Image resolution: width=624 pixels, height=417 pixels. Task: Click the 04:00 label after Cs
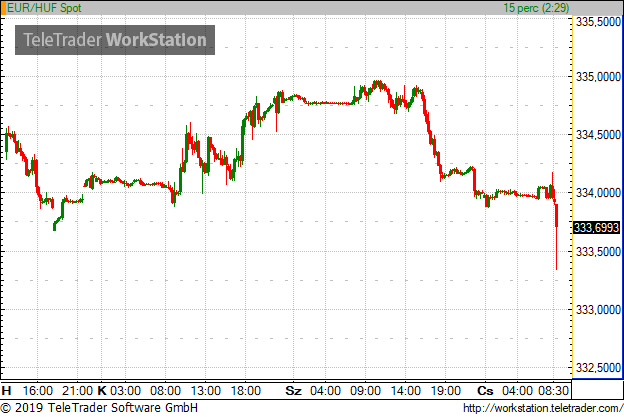pyautogui.click(x=517, y=391)
